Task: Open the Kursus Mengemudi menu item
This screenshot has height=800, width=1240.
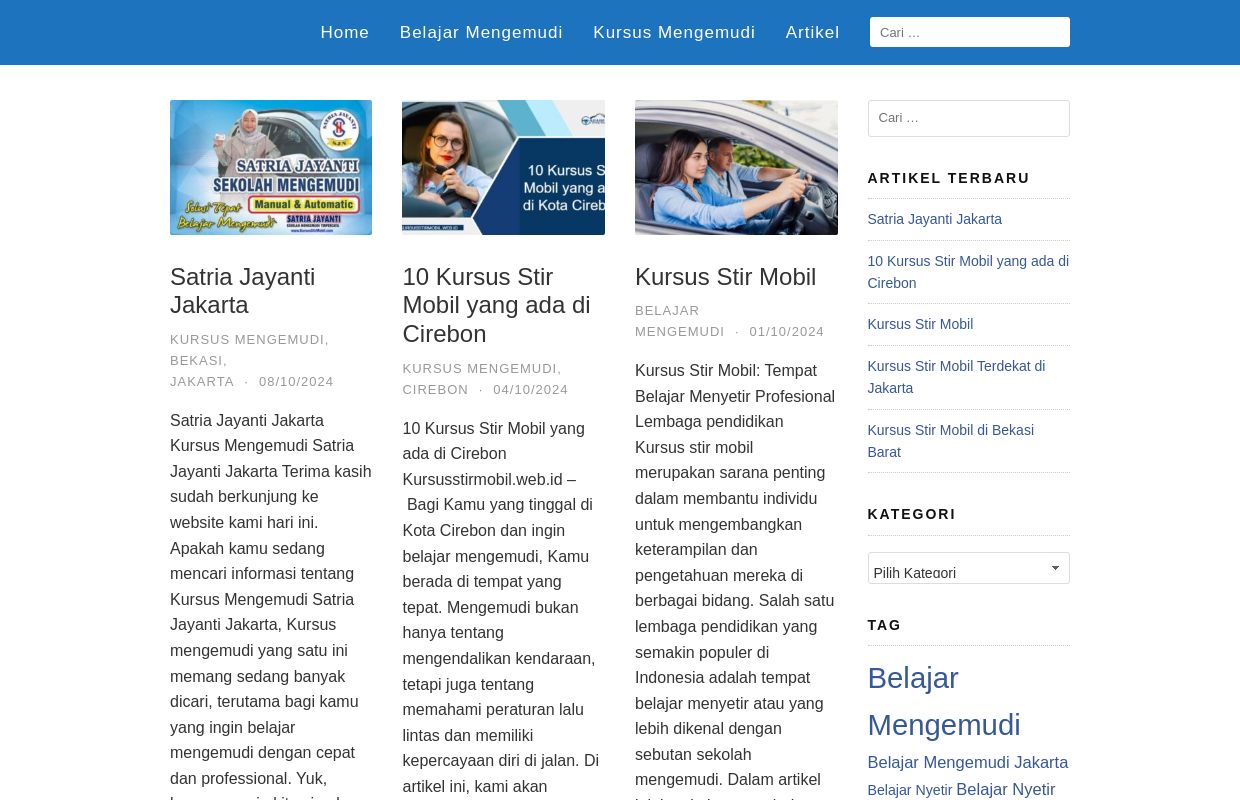Action: (x=674, y=32)
